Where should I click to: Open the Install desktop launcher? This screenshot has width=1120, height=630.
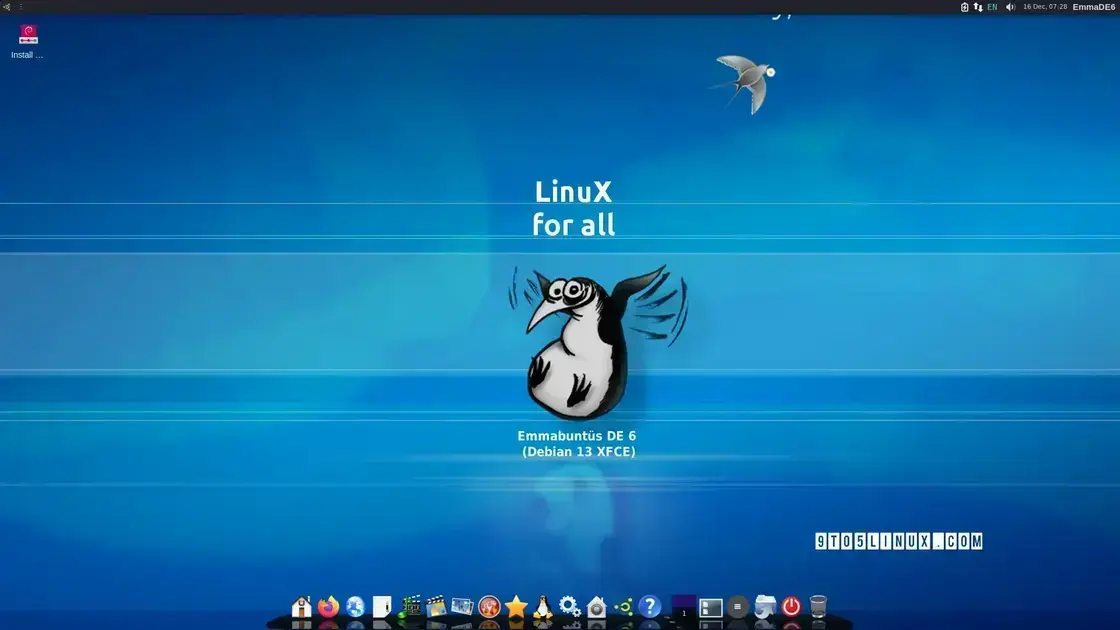click(28, 41)
